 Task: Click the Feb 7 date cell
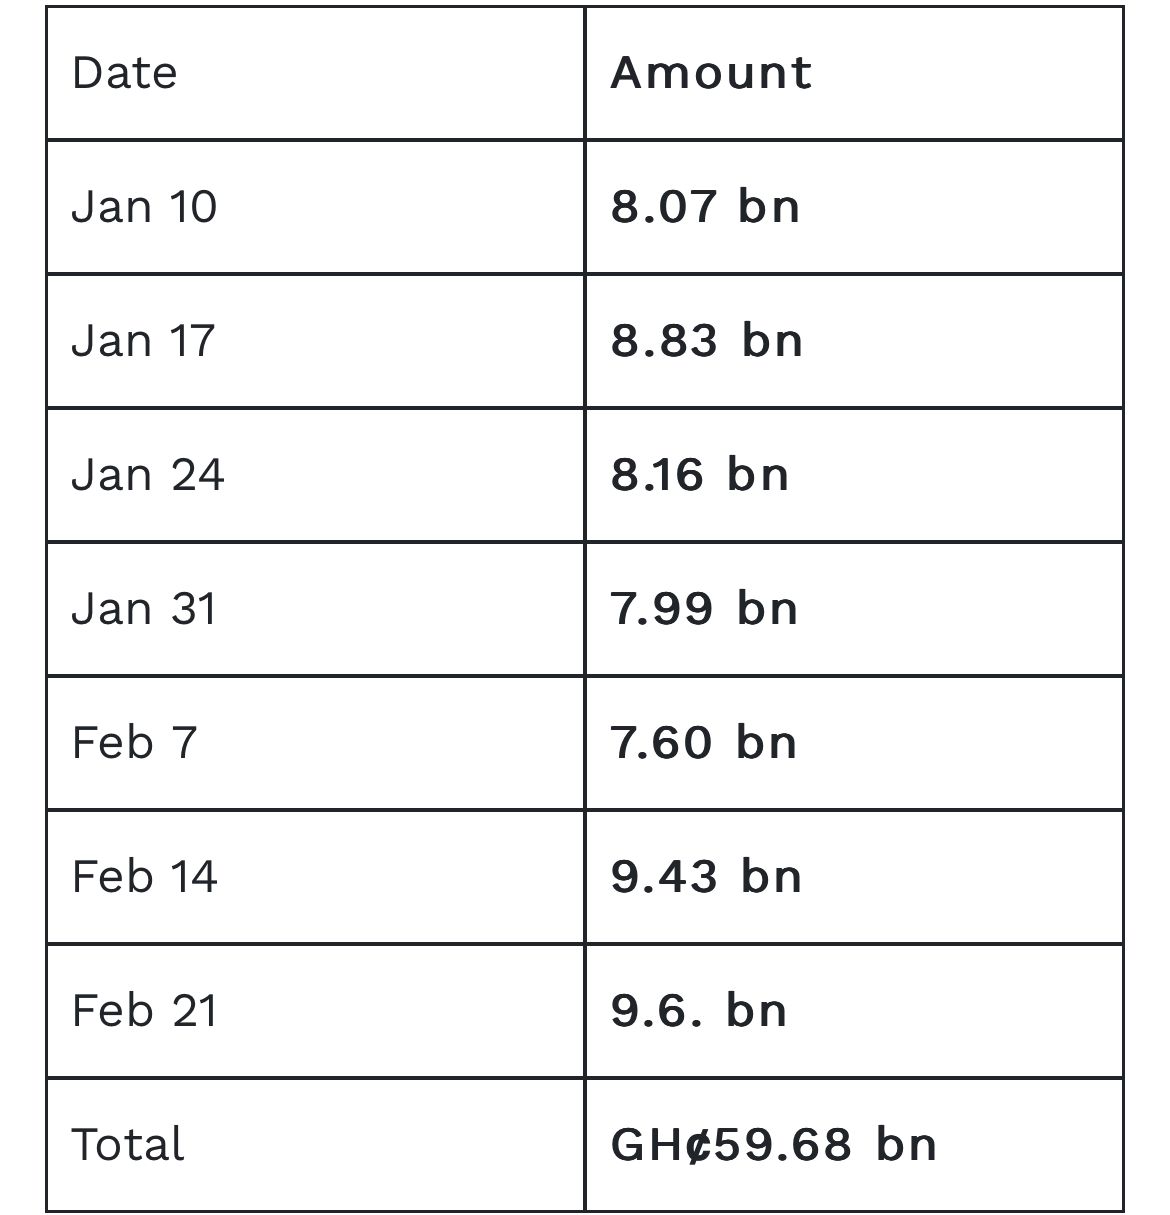[315, 743]
